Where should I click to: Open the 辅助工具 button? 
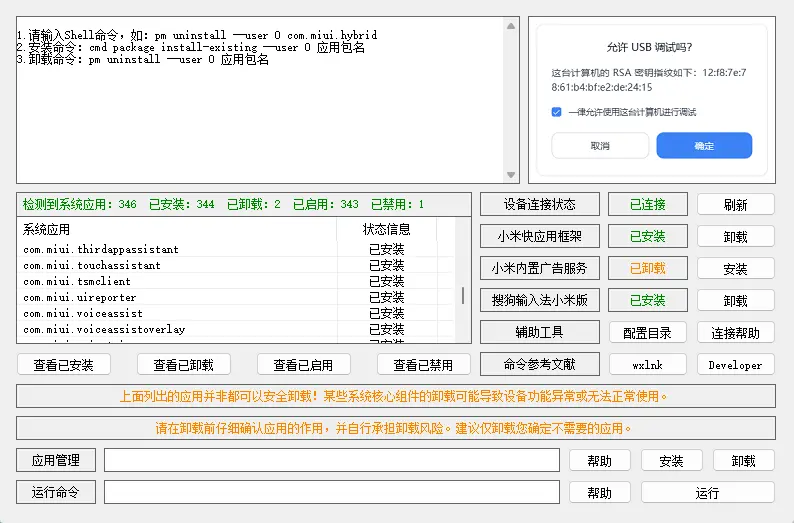click(540, 332)
